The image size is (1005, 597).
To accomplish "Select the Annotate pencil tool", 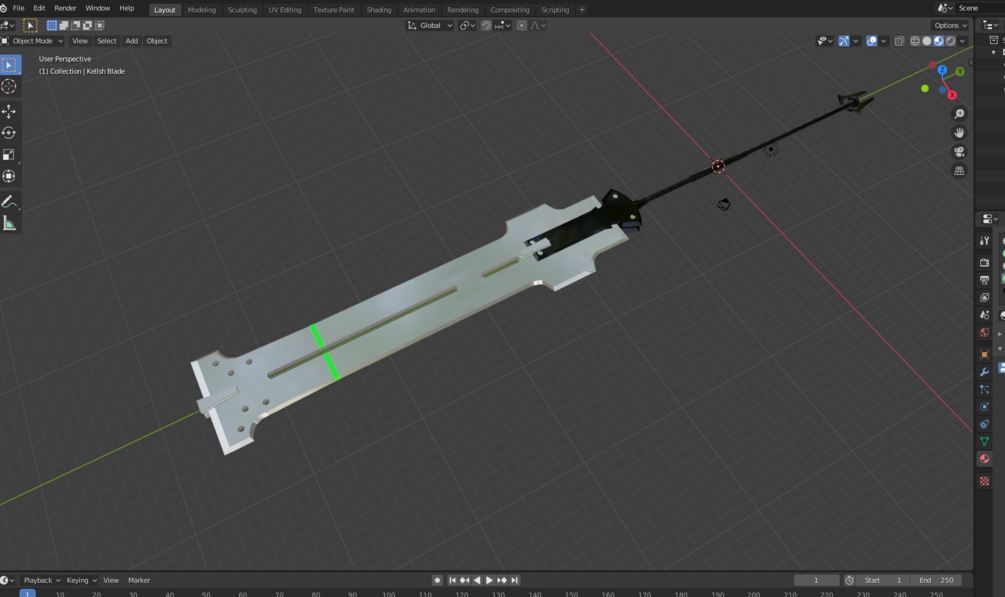I will (x=9, y=202).
